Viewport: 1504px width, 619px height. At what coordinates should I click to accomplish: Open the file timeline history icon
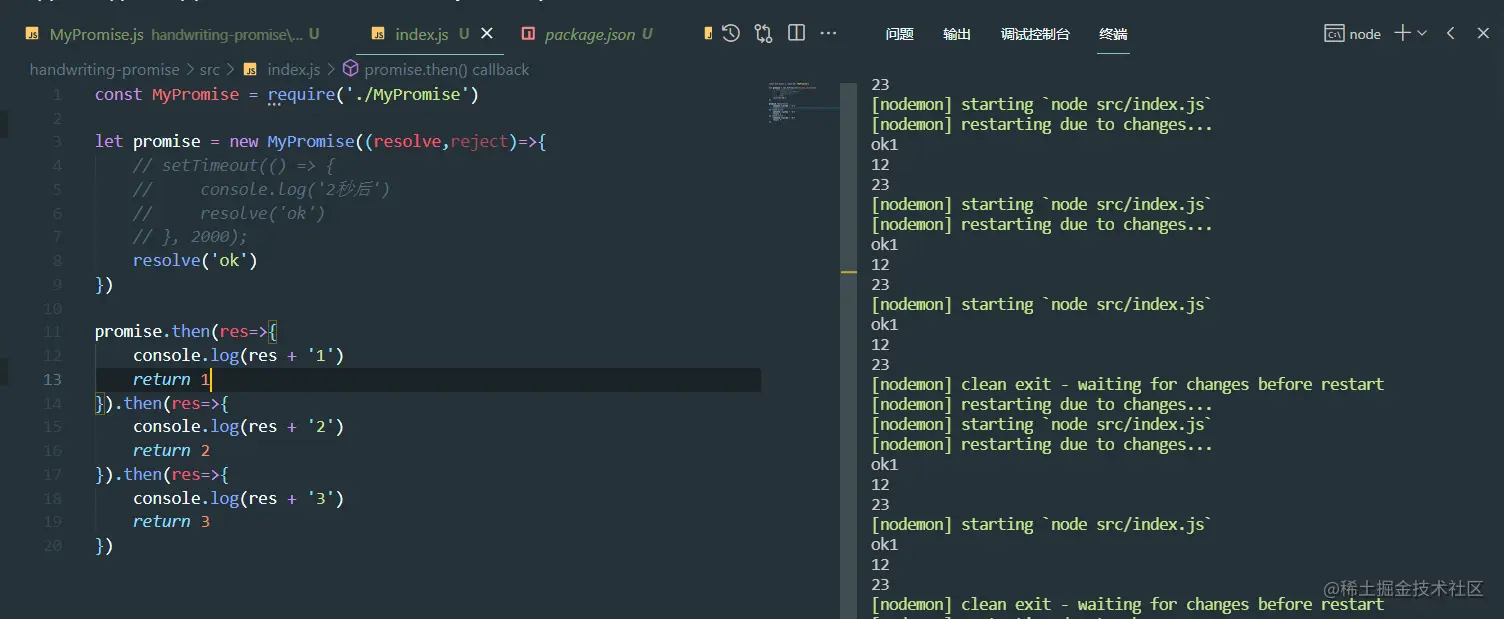point(731,34)
